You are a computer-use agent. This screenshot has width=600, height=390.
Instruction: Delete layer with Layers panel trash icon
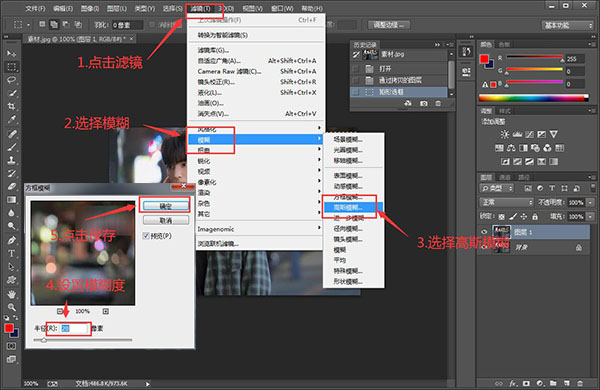[580, 383]
